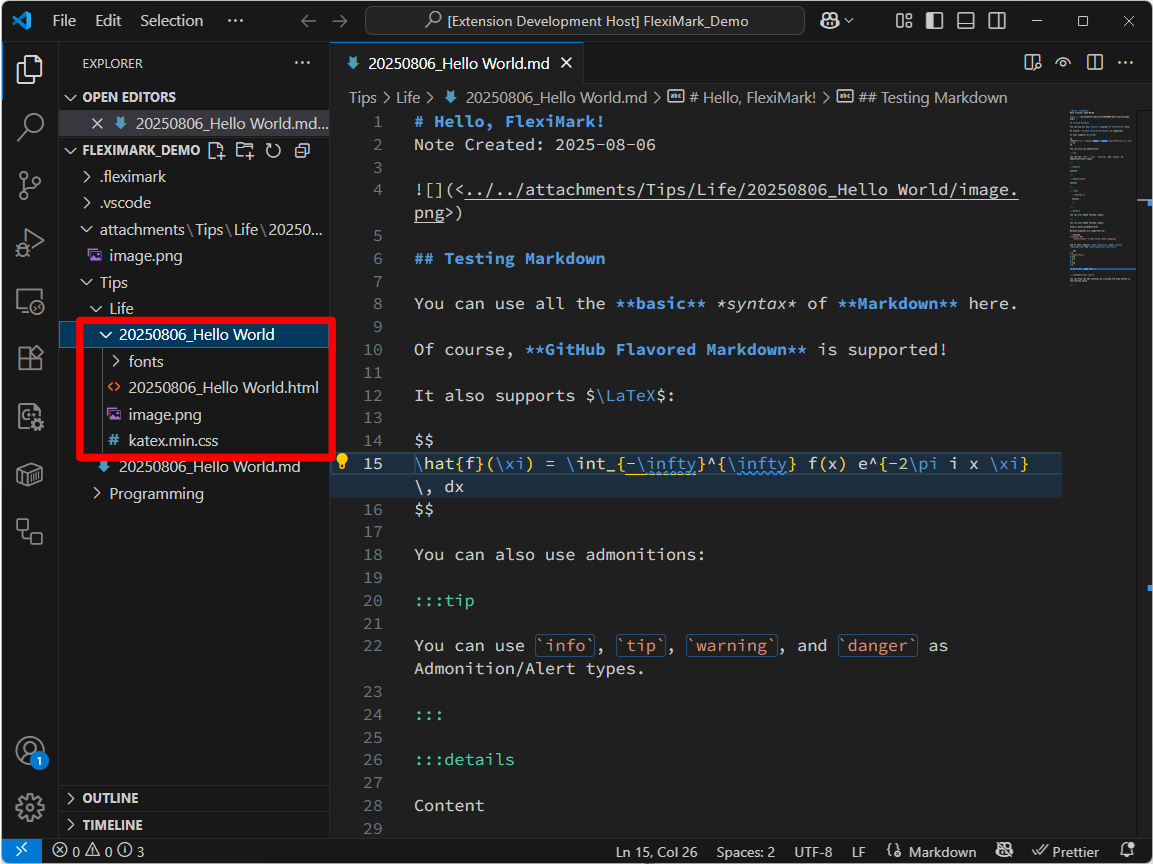Click the lightbulb code action on line 15
The image size is (1153, 864).
(342, 462)
